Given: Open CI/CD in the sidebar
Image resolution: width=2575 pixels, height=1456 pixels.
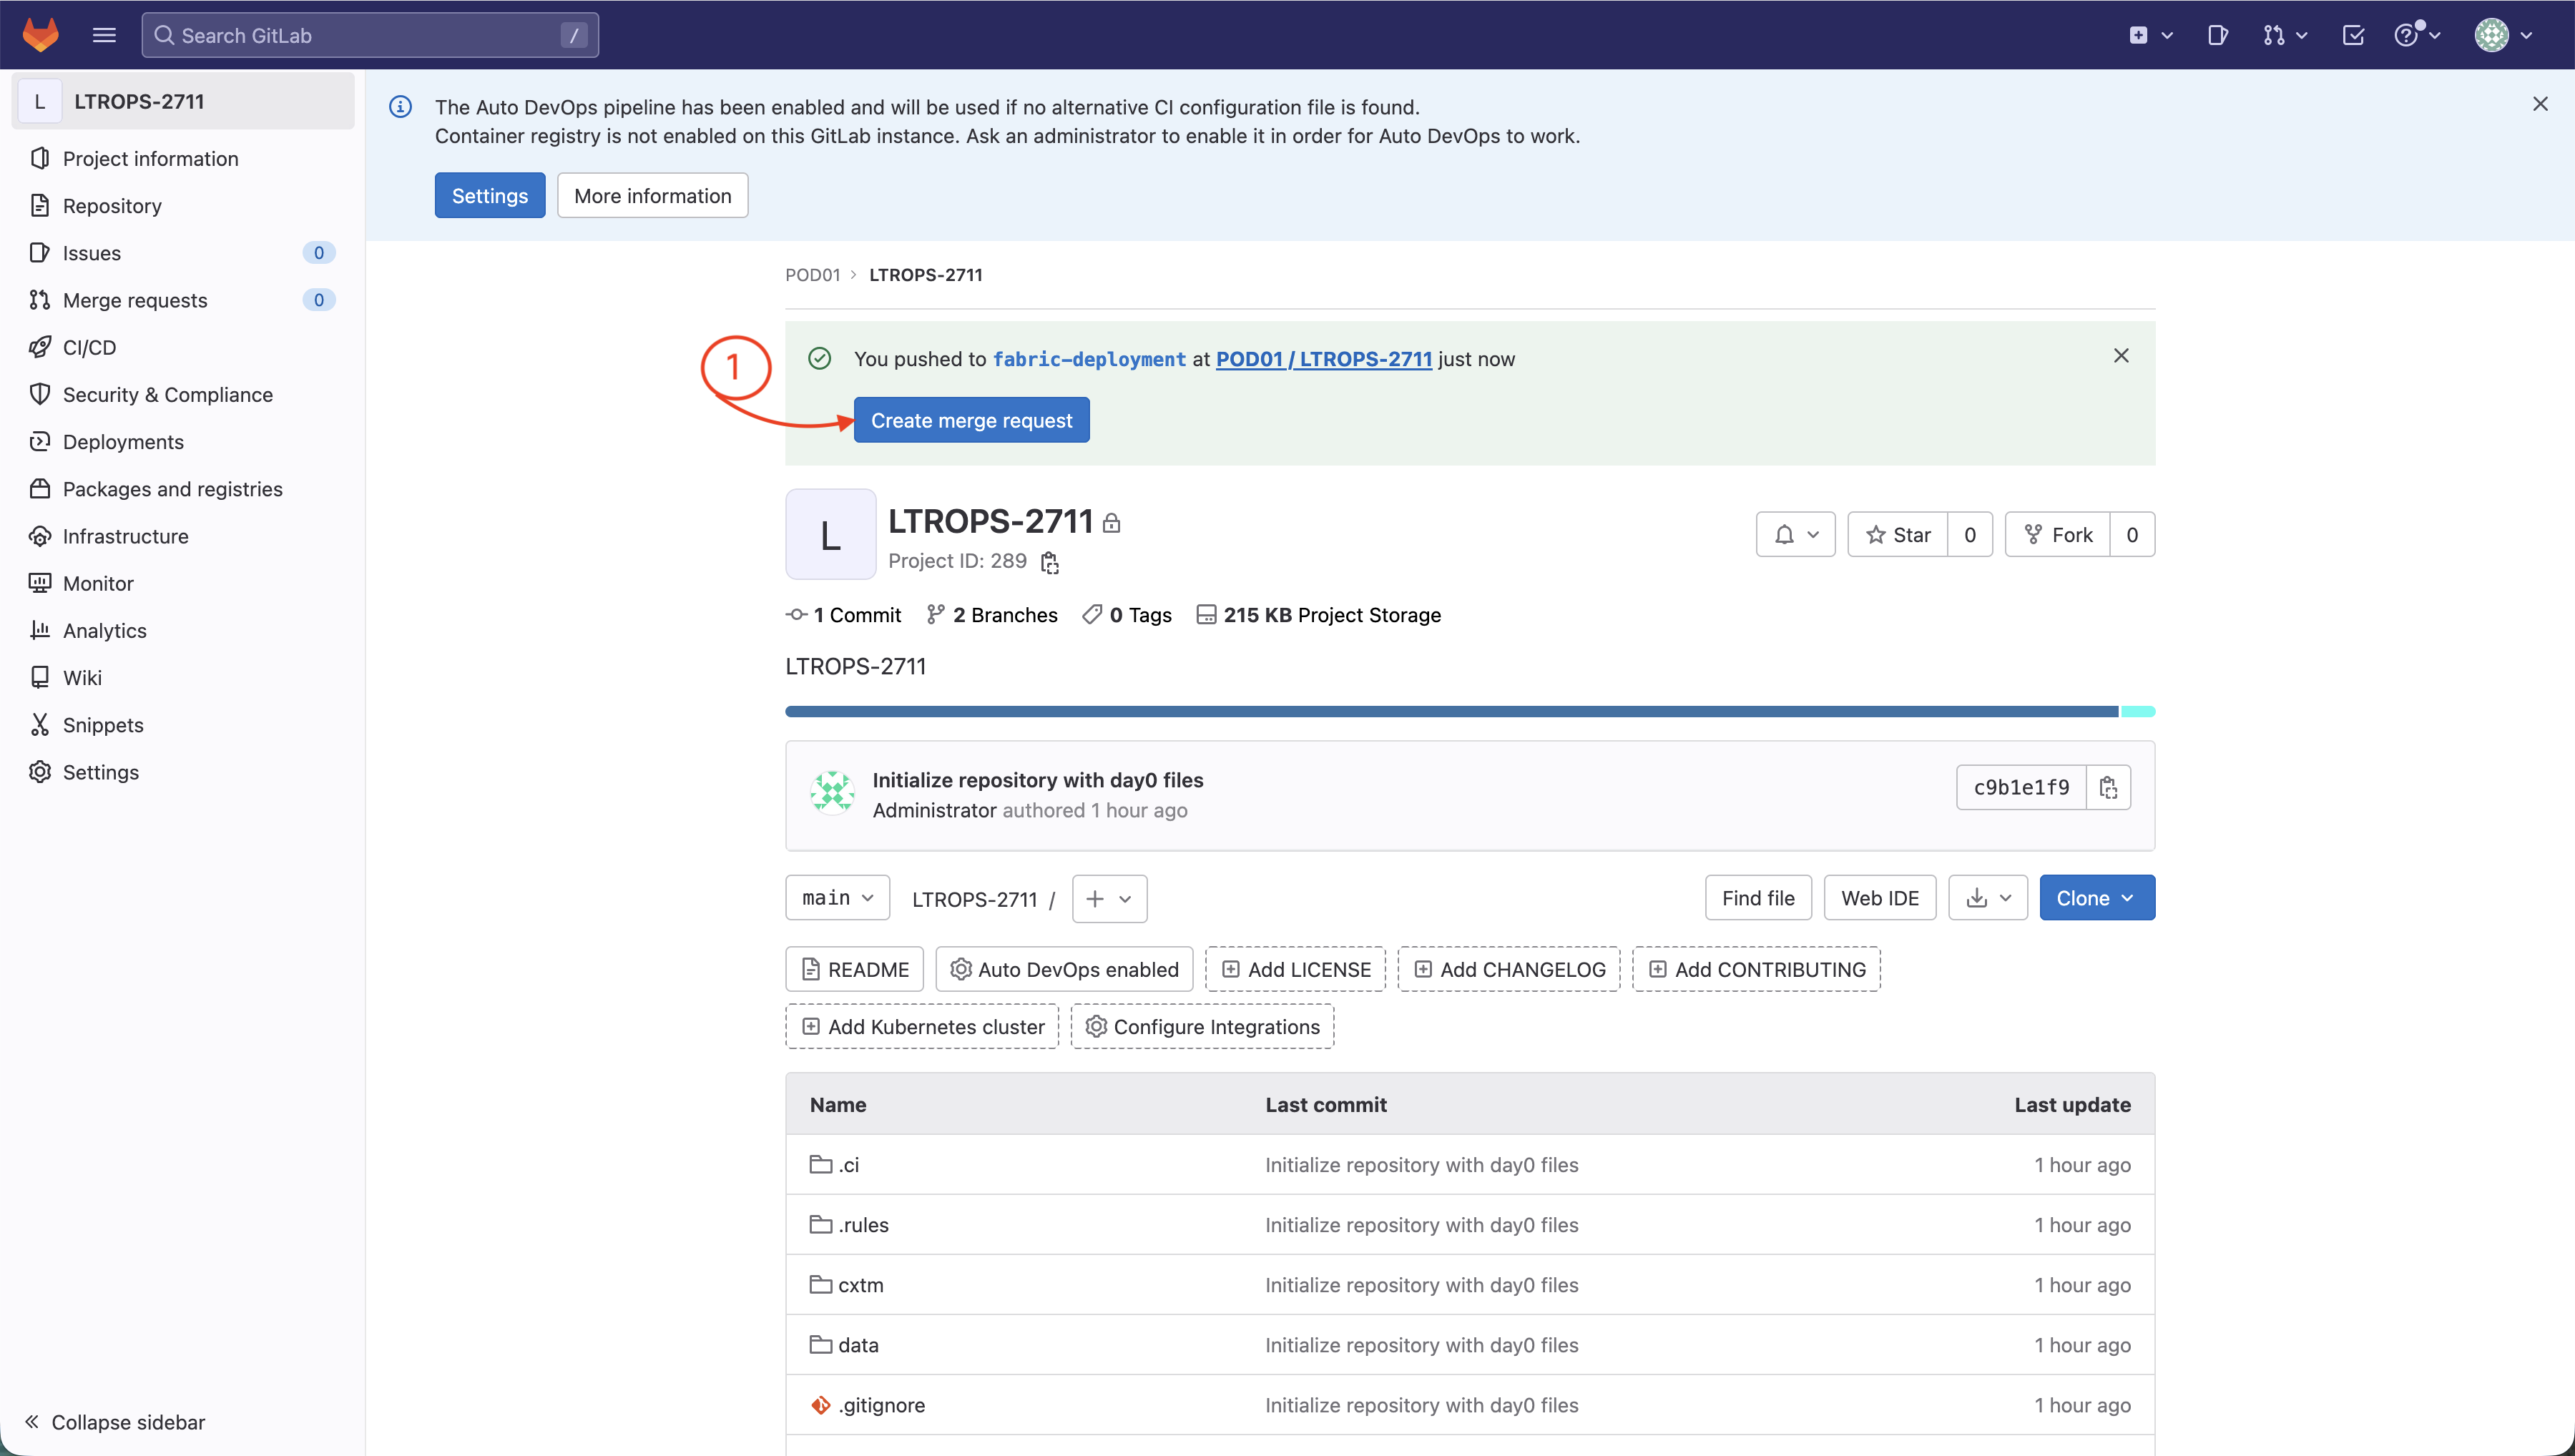Looking at the screenshot, I should (89, 347).
